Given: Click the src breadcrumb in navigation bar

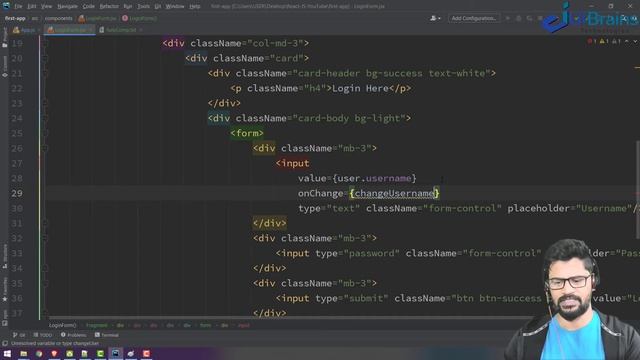Looking at the screenshot, I should [x=35, y=18].
